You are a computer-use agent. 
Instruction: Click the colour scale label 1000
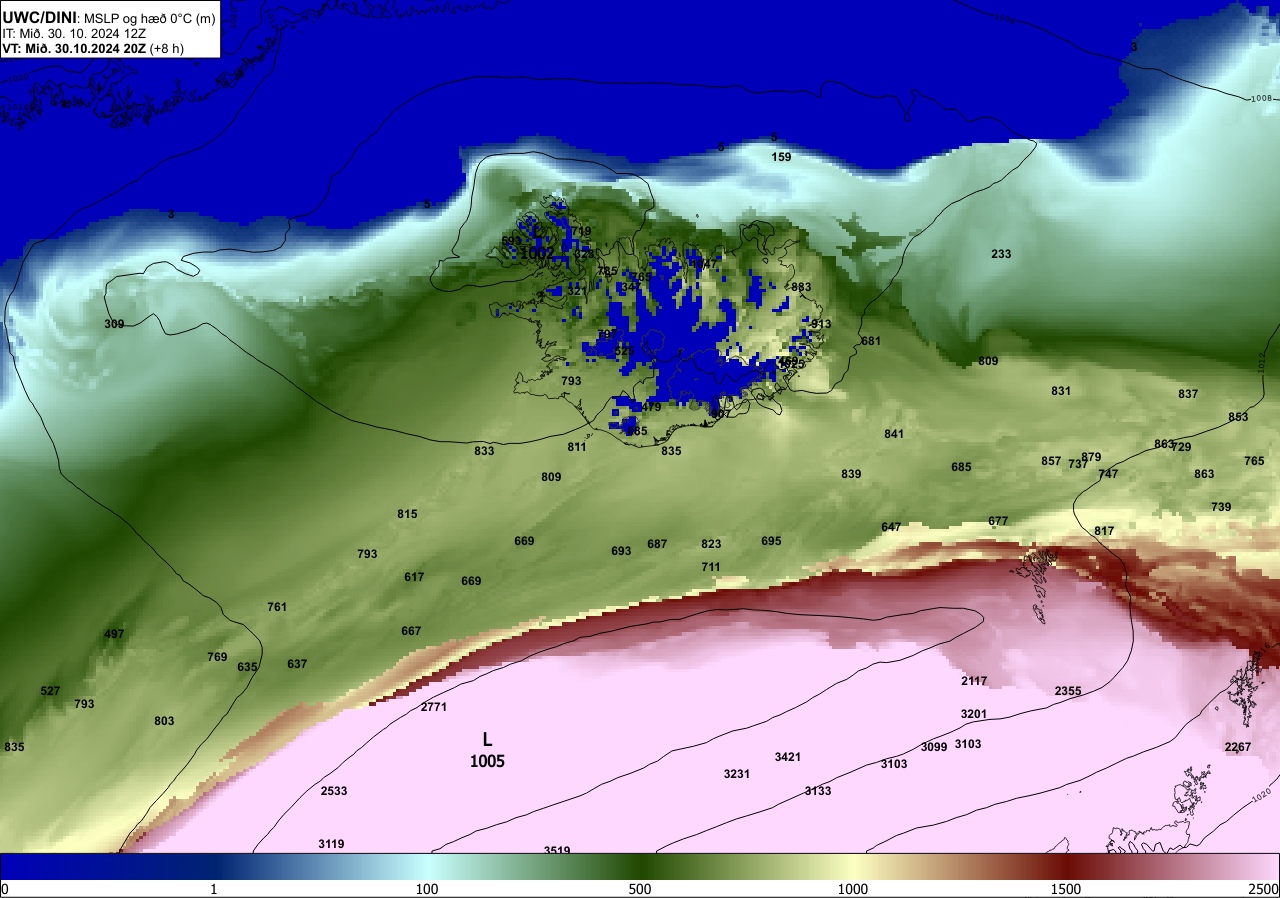click(853, 889)
